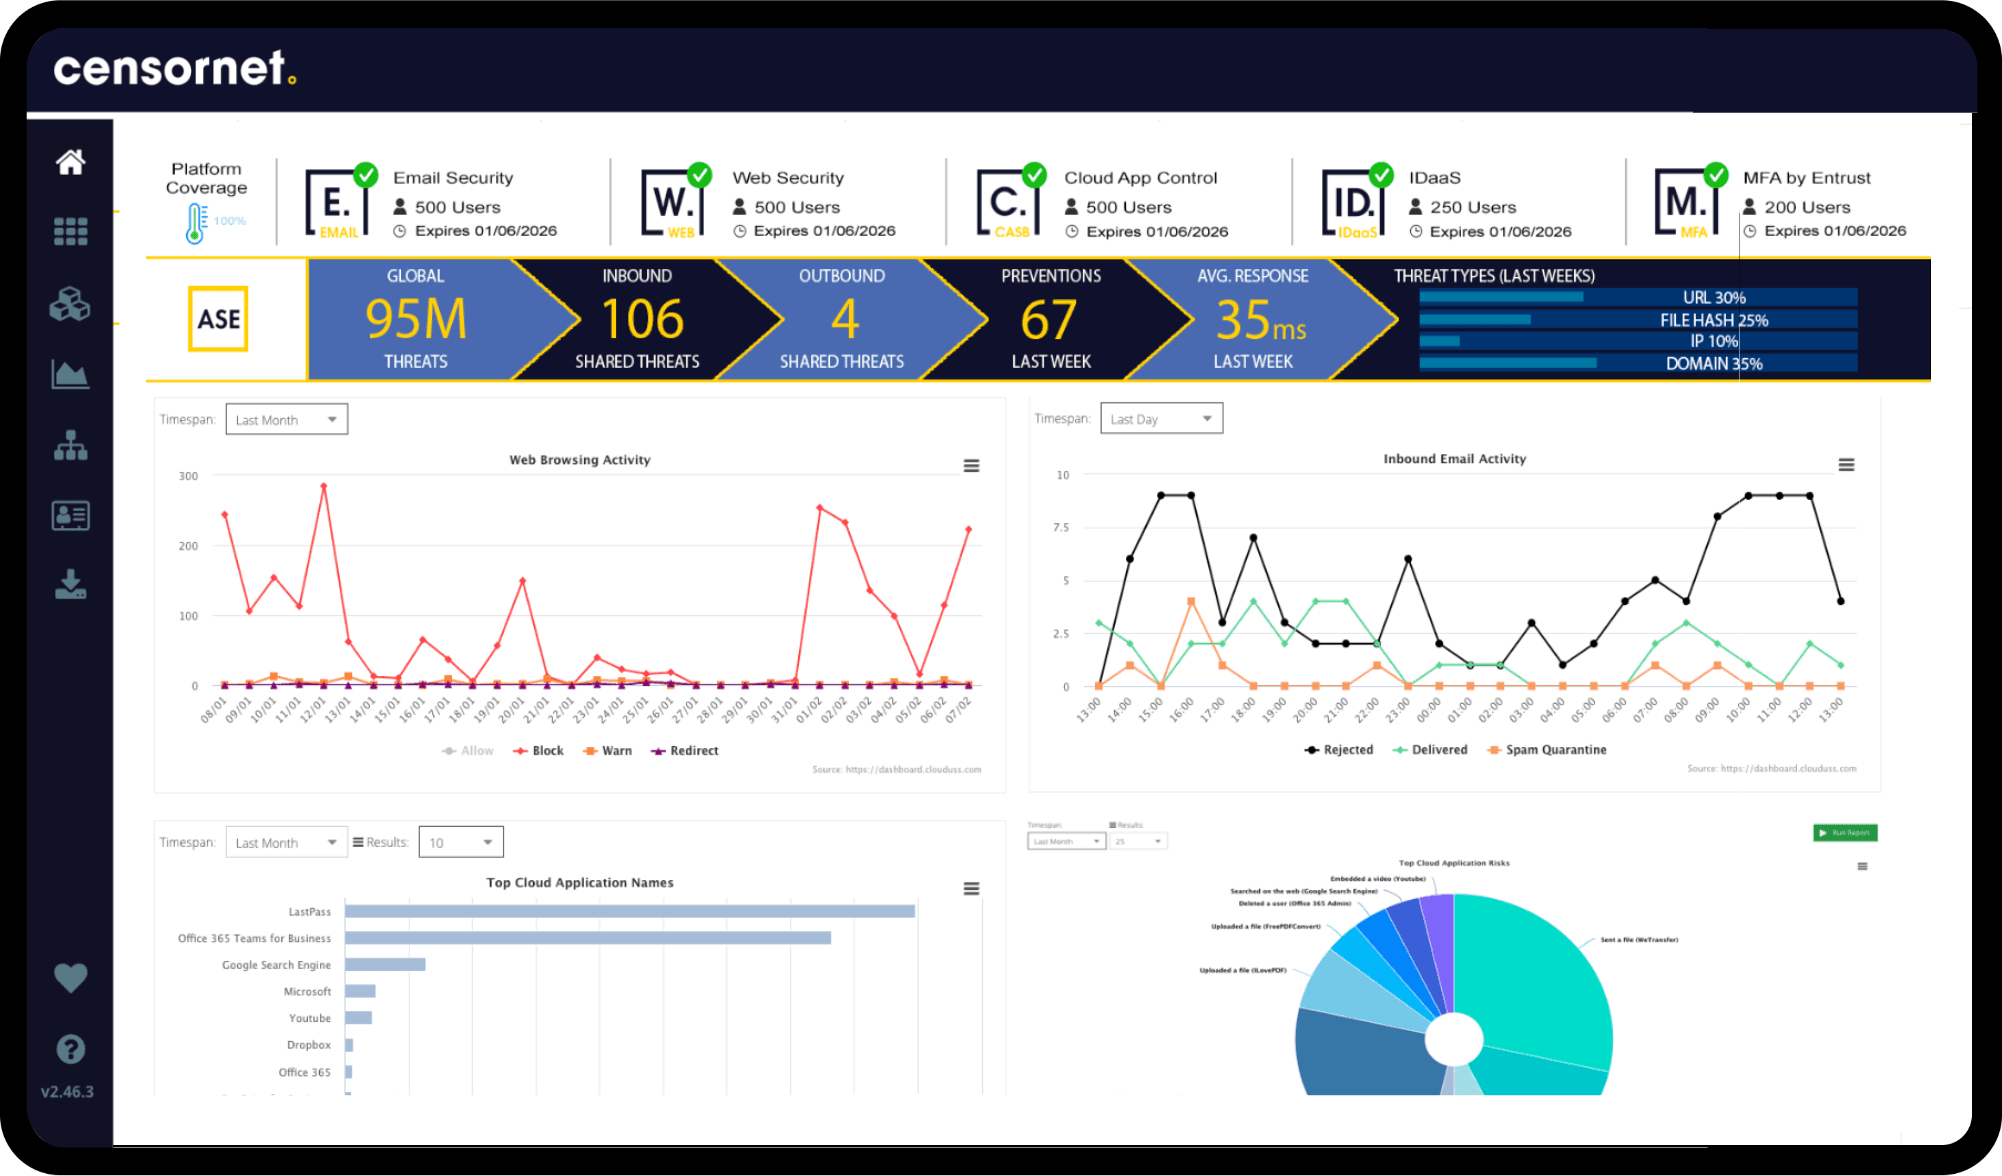Click the ASE logo tile

click(218, 319)
